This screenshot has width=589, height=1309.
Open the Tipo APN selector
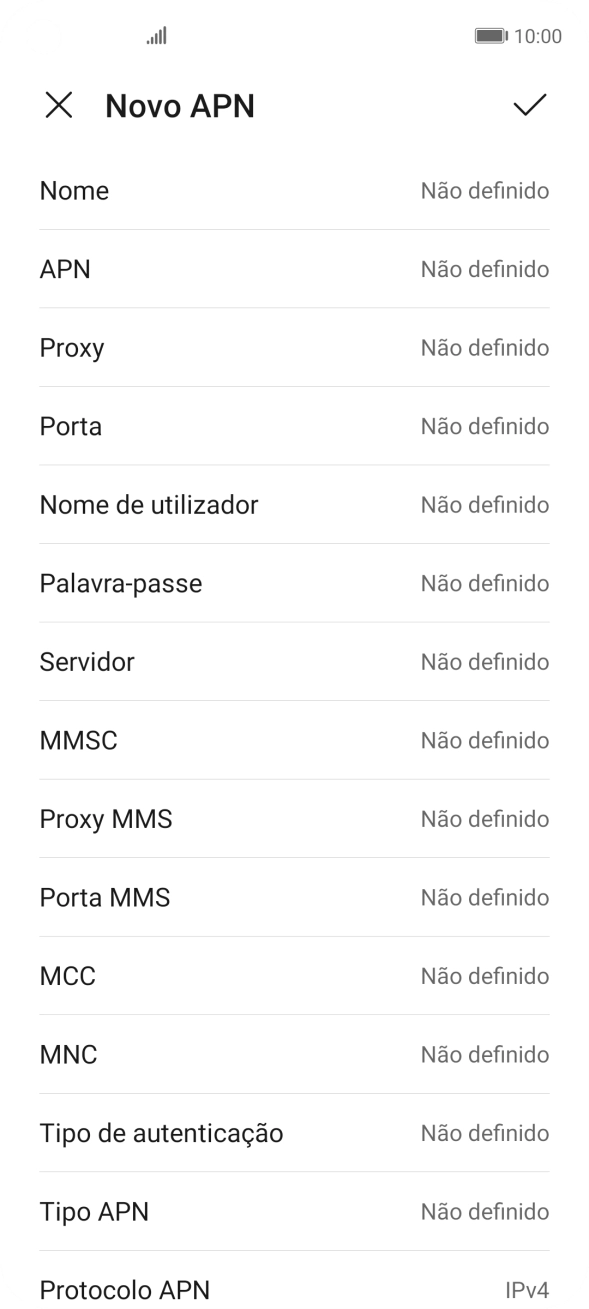294,1212
